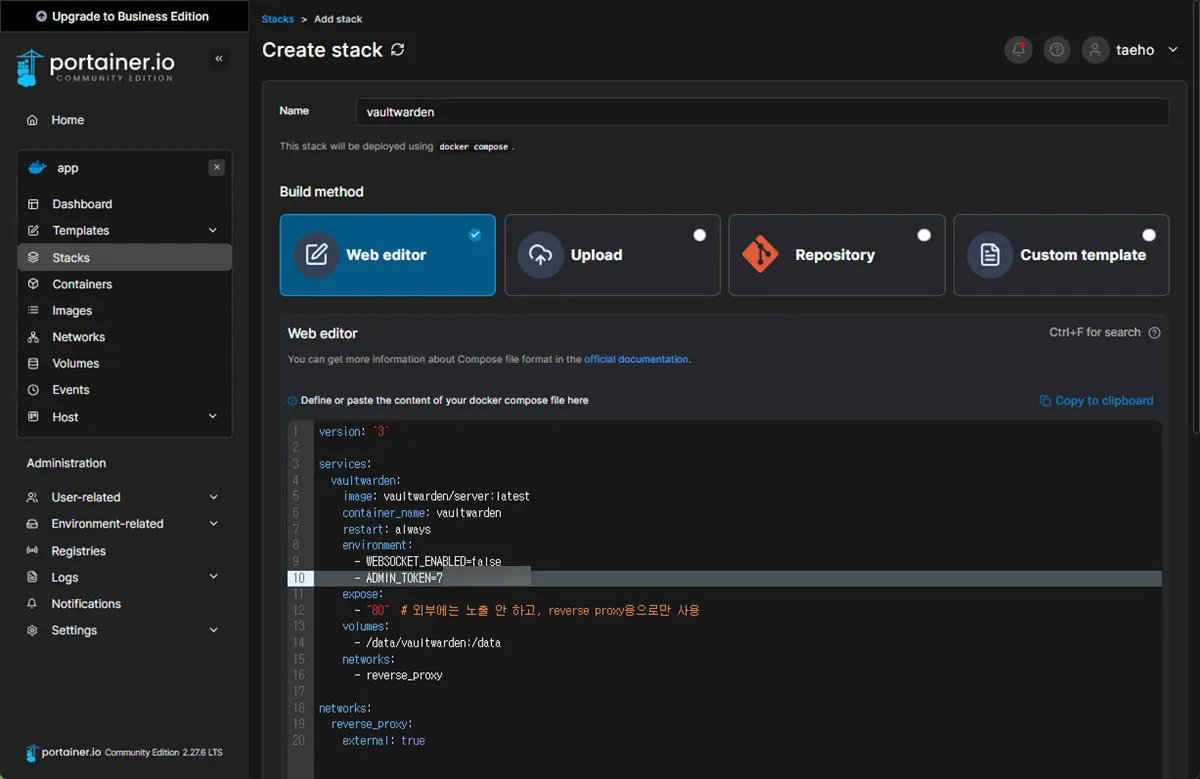Click the refresh icon beside Create stack
The width and height of the screenshot is (1200, 779).
398,49
